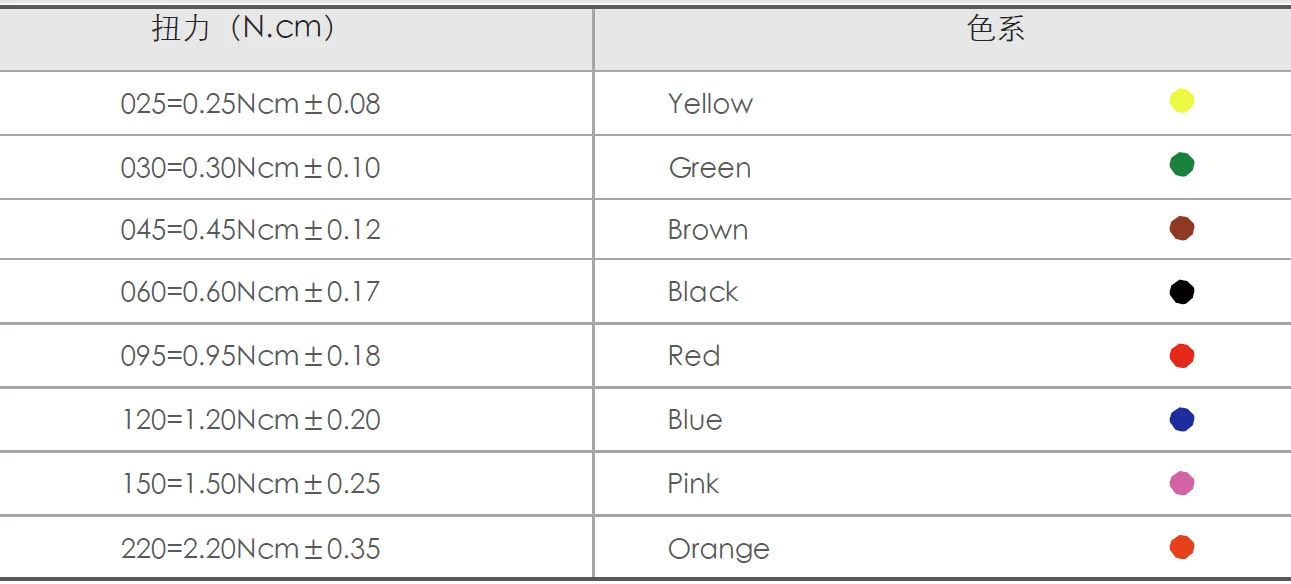Click the yellow color dot
This screenshot has width=1291, height=584.
[x=1181, y=101]
